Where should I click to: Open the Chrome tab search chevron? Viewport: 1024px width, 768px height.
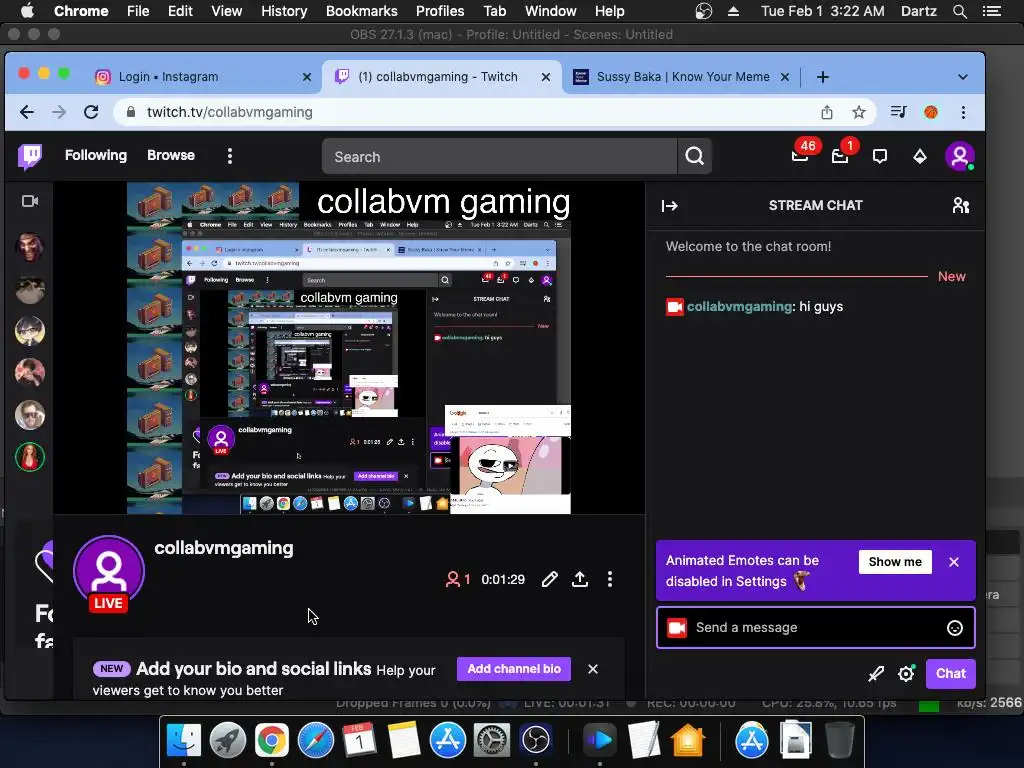point(963,77)
